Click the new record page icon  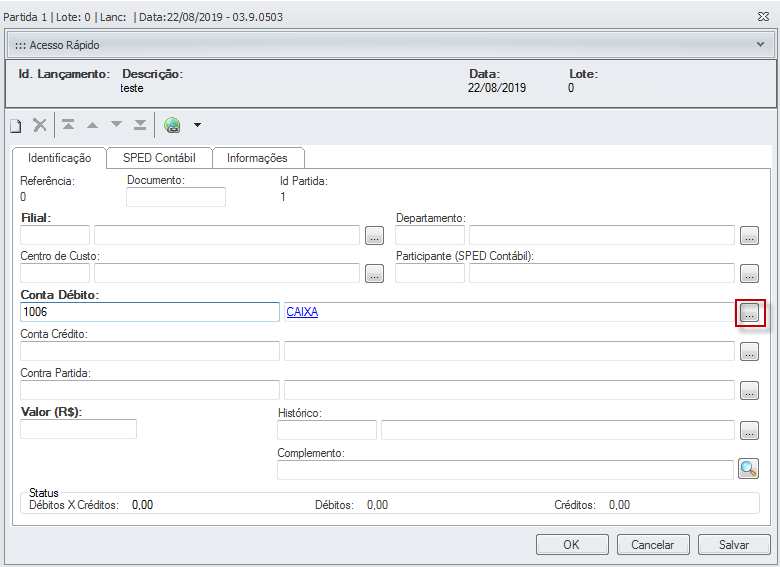(x=16, y=125)
